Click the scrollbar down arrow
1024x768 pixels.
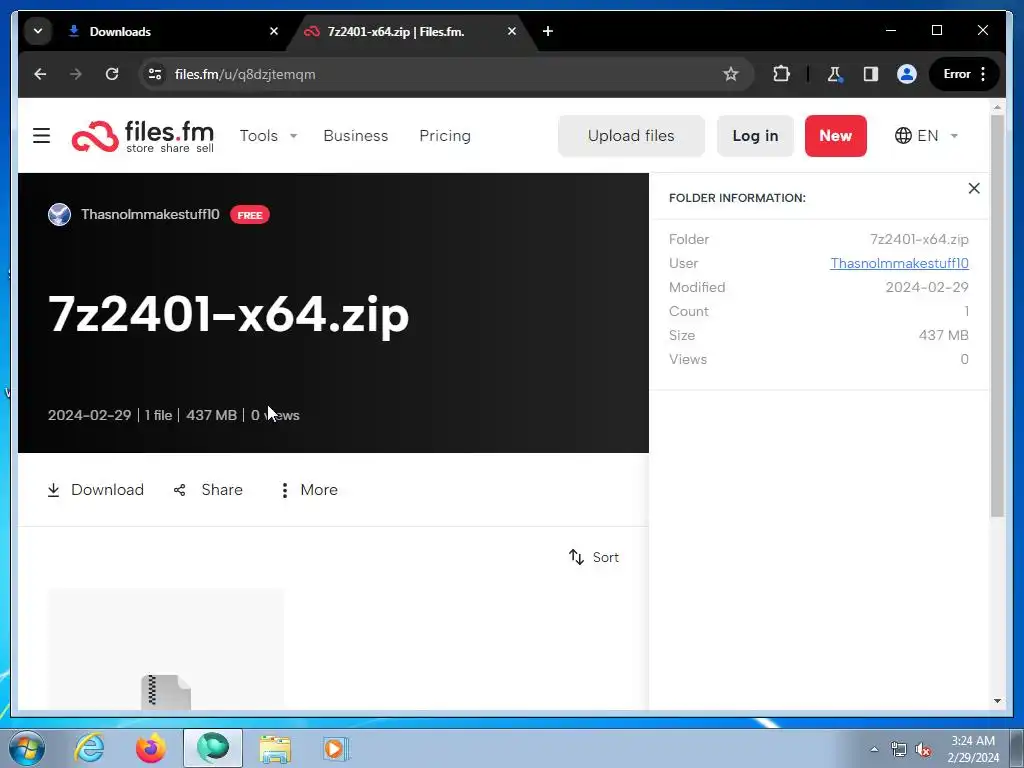pos(997,701)
